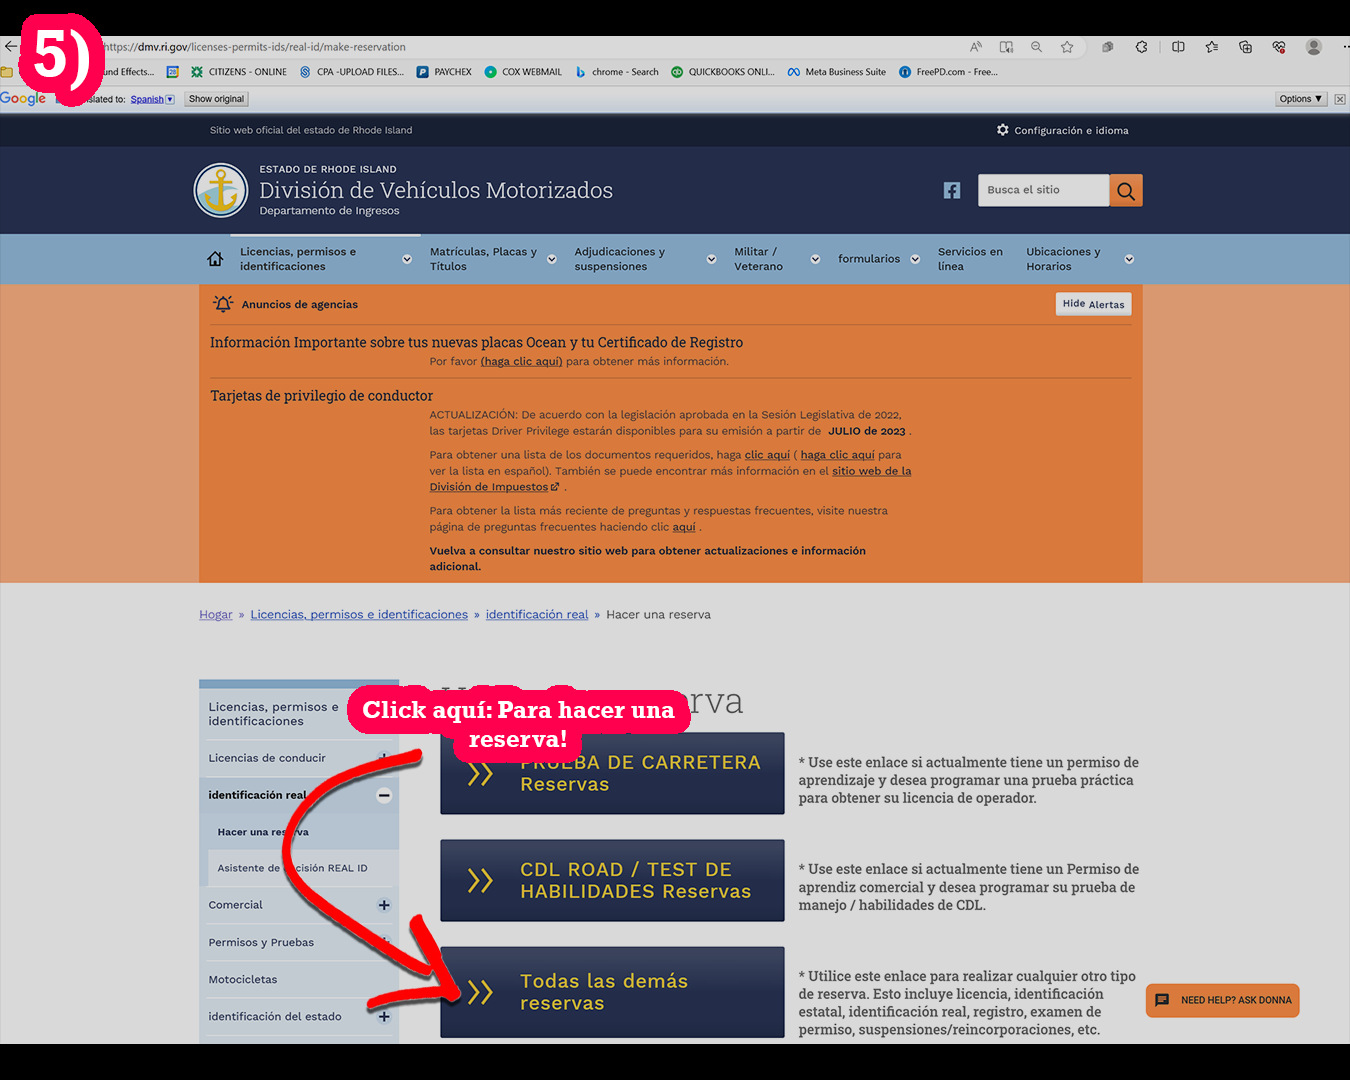This screenshot has width=1350, height=1080.
Task: Click the zoom magnifier icon in address bar
Action: point(1036,47)
